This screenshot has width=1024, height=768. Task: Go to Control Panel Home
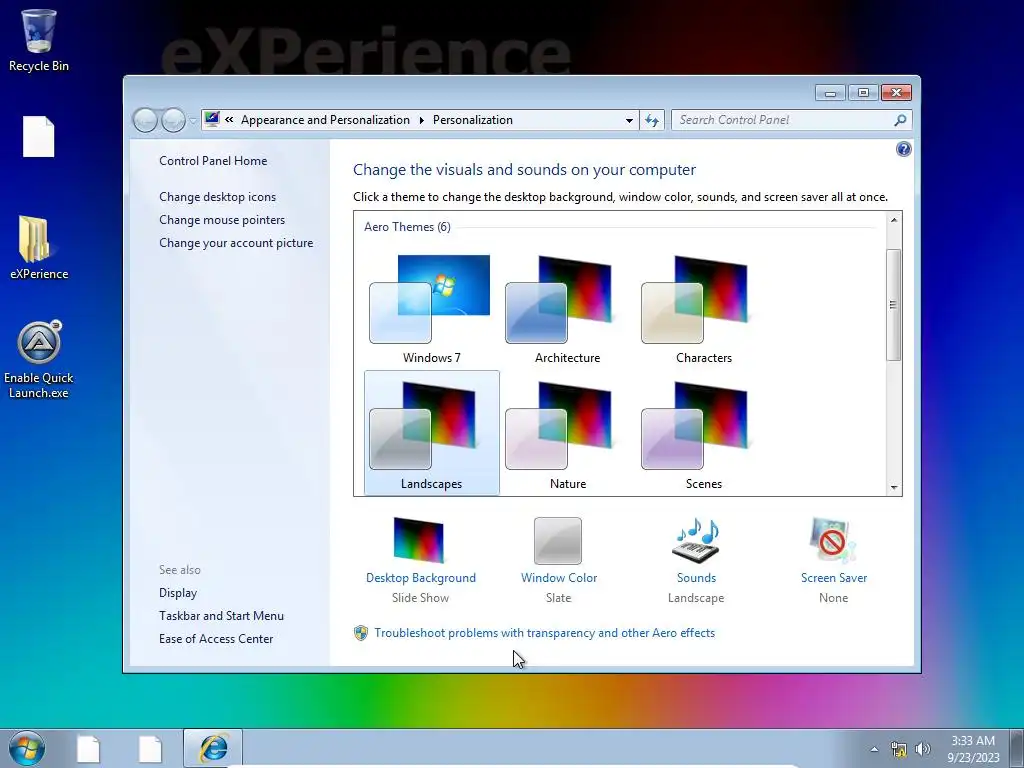(x=213, y=161)
